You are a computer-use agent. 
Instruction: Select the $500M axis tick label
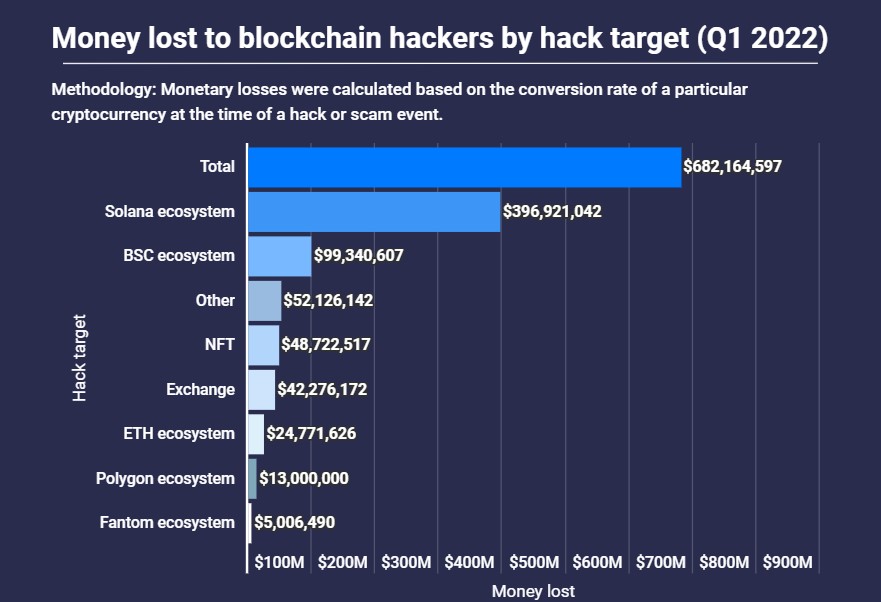tap(534, 562)
